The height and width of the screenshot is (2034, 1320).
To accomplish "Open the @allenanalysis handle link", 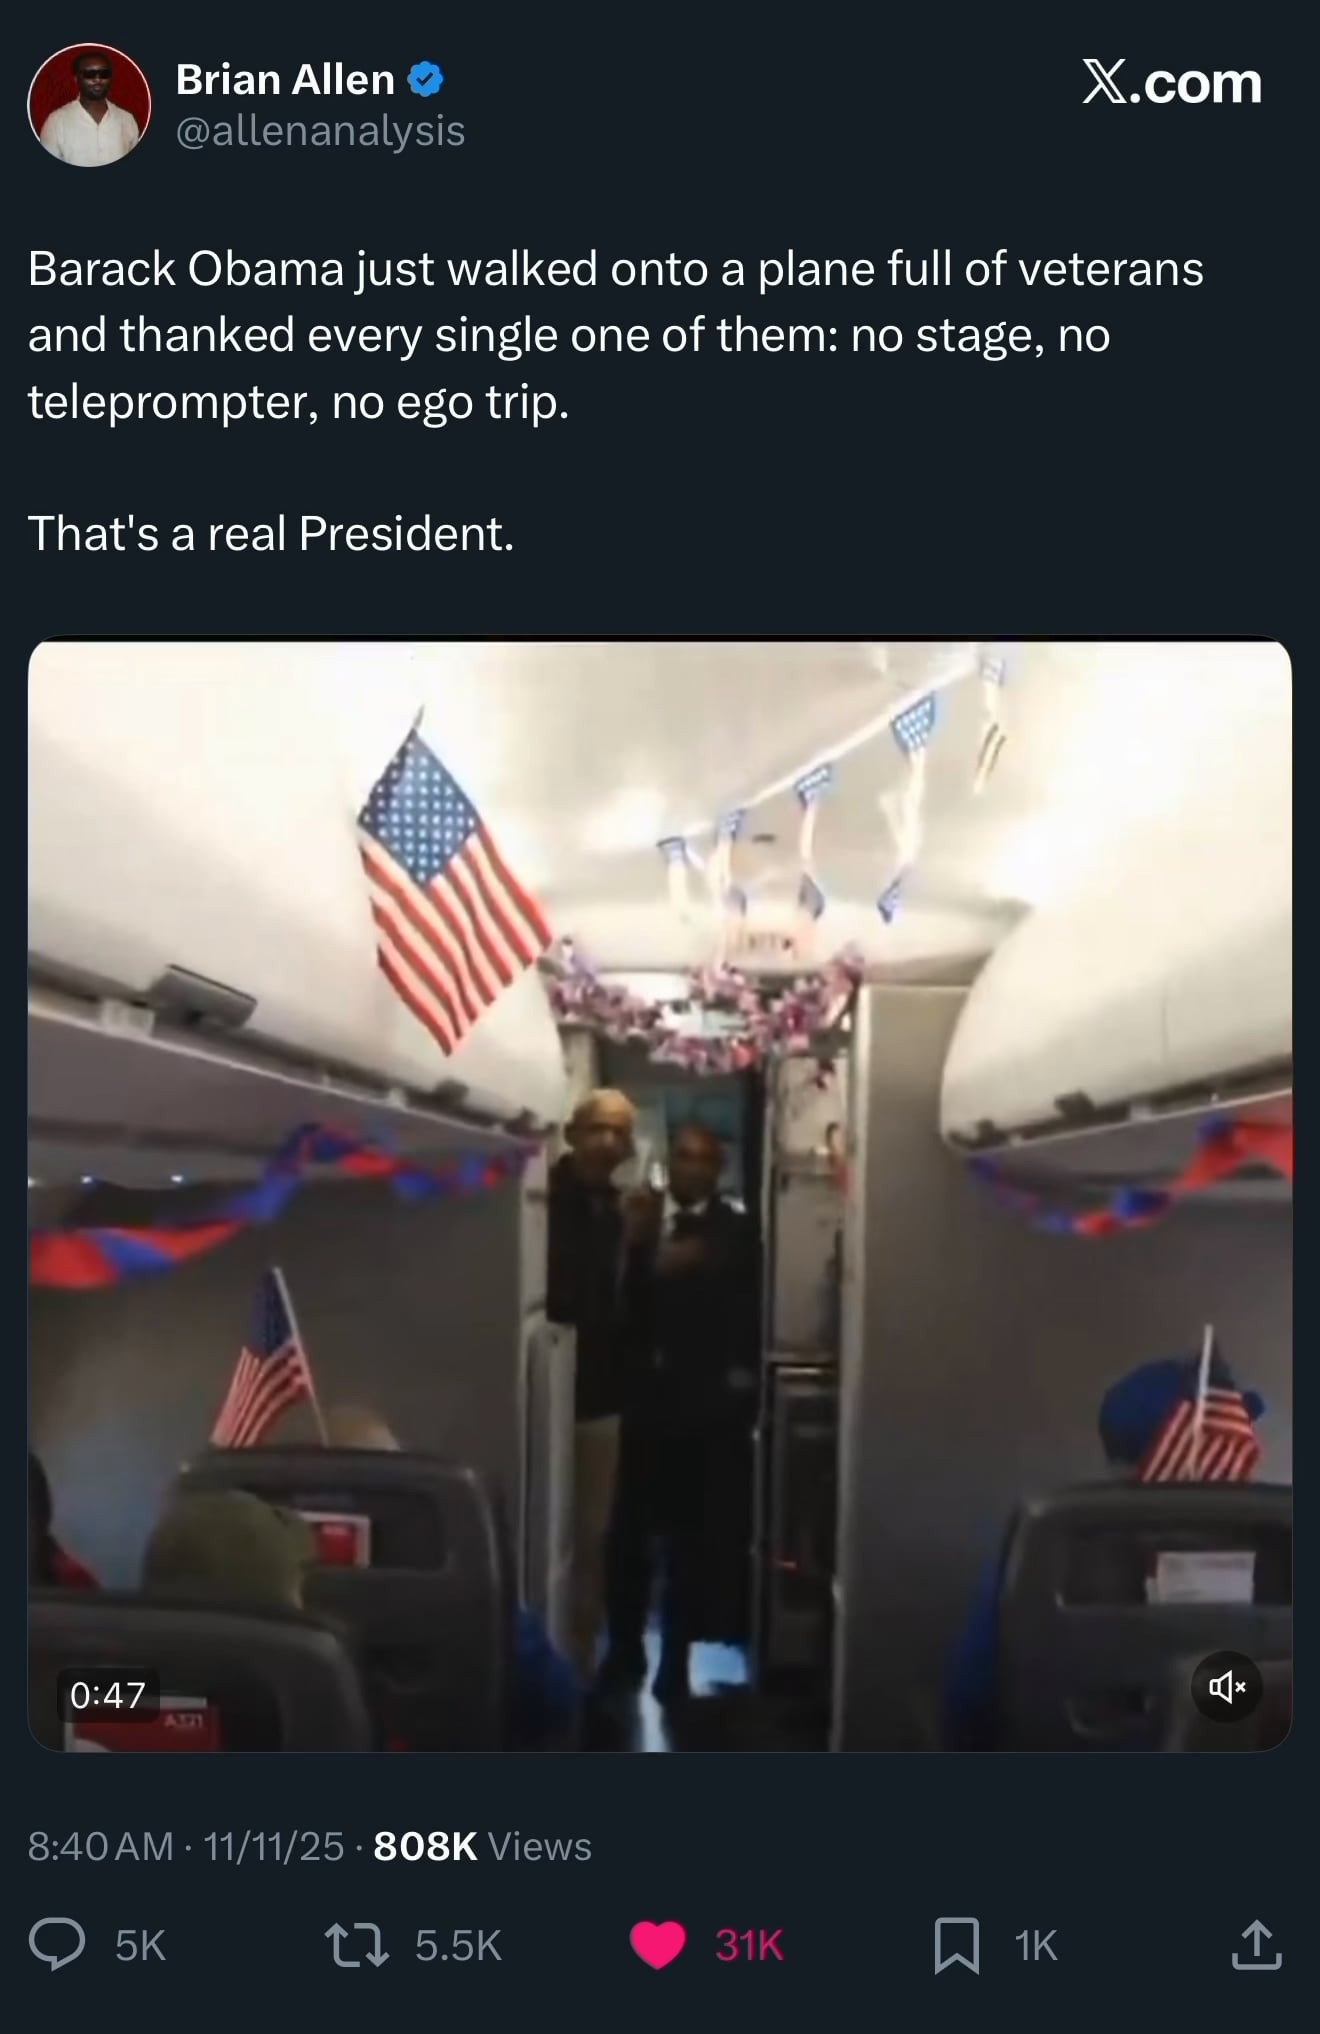I will pyautogui.click(x=320, y=131).
